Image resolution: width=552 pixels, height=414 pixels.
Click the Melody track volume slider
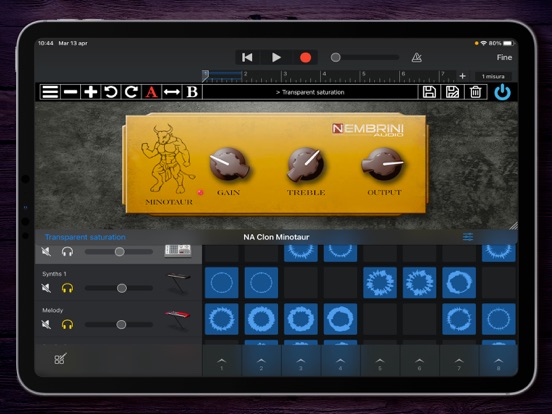[119, 325]
